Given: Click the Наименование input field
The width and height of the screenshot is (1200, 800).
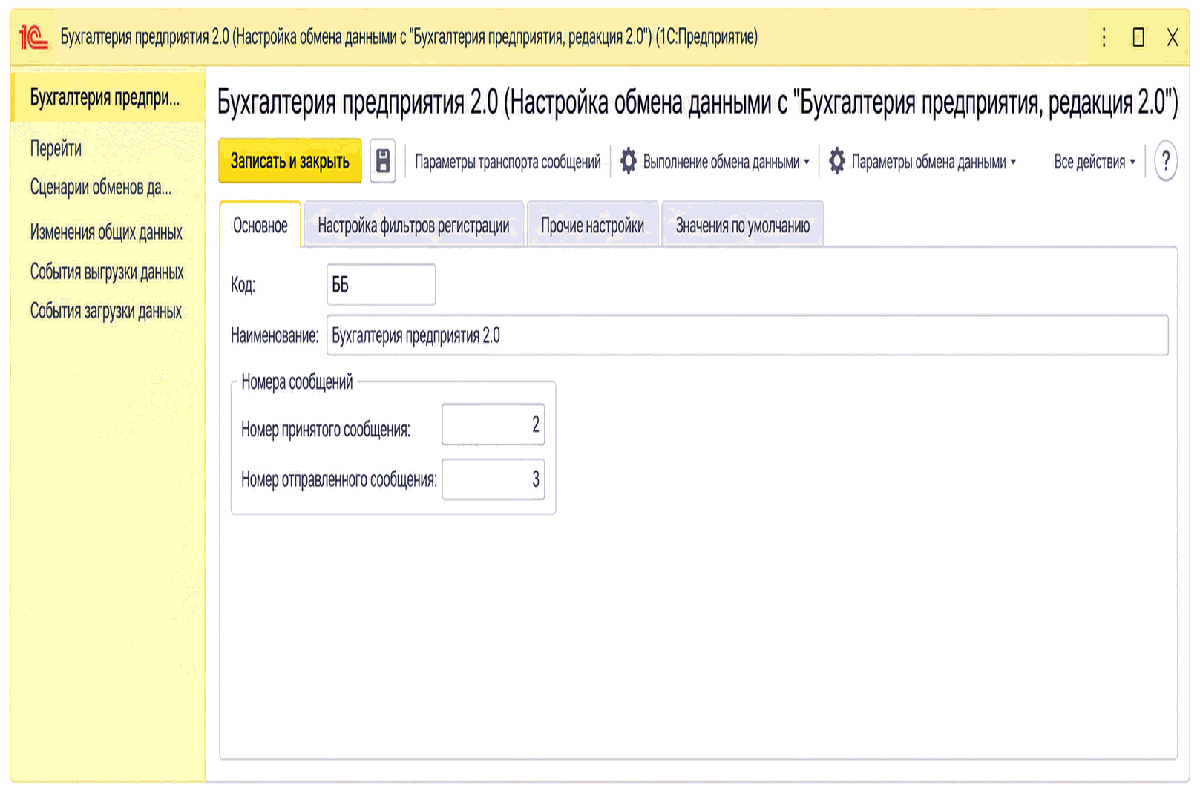Looking at the screenshot, I should [x=747, y=336].
